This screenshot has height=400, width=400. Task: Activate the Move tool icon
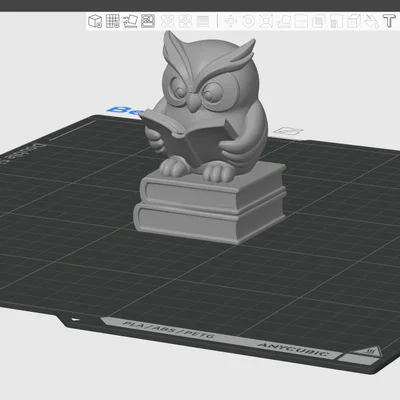tap(231, 21)
